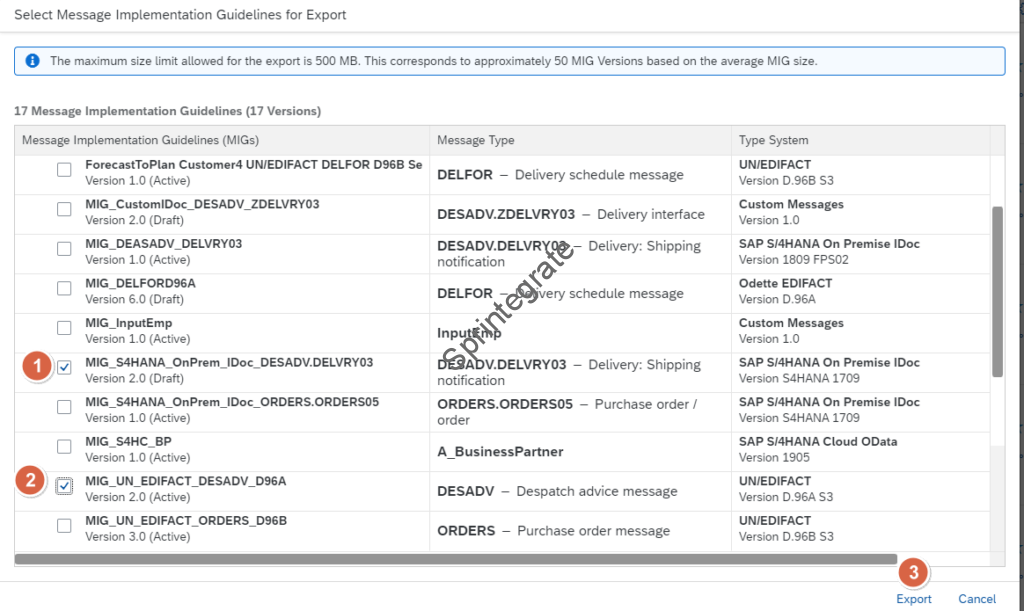Click the vertical scrollbar of the table
This screenshot has width=1024, height=611.
997,290
